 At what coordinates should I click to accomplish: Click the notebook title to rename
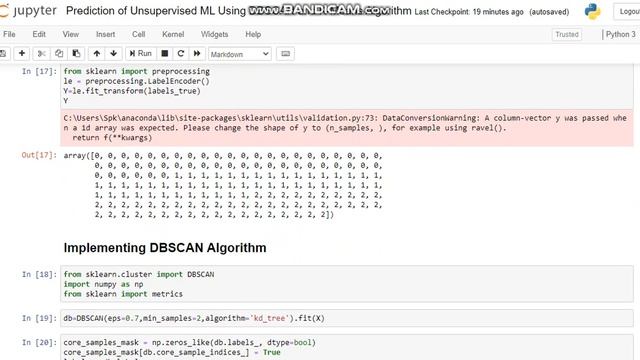(238, 11)
